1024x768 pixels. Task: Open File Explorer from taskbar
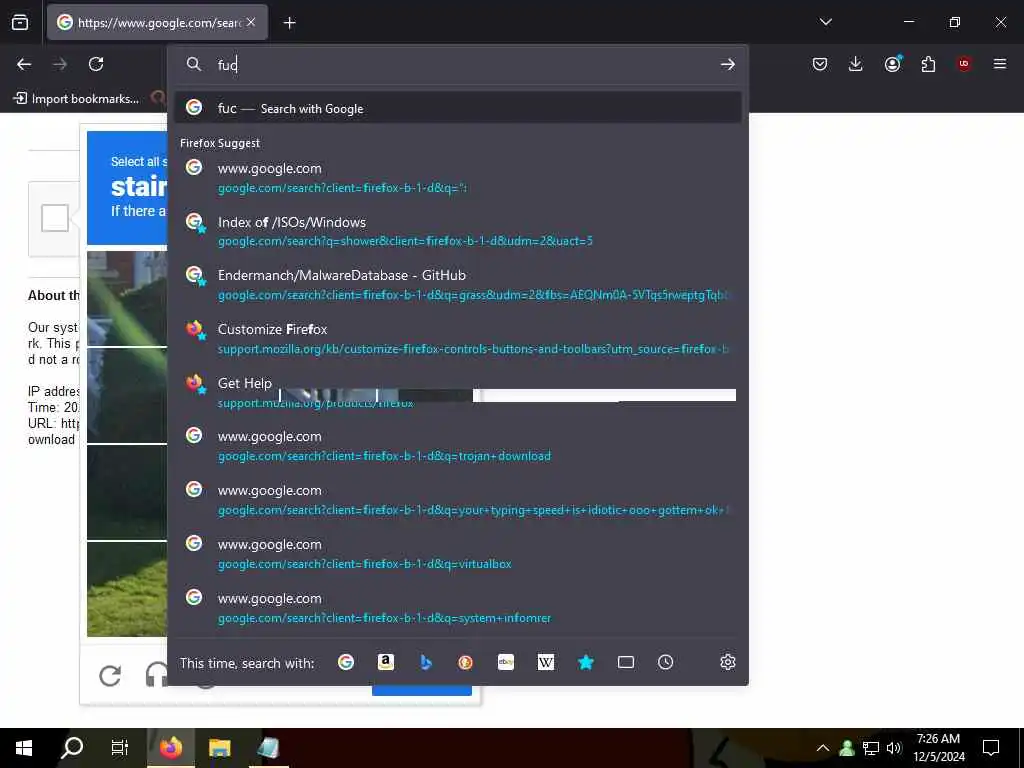click(219, 748)
